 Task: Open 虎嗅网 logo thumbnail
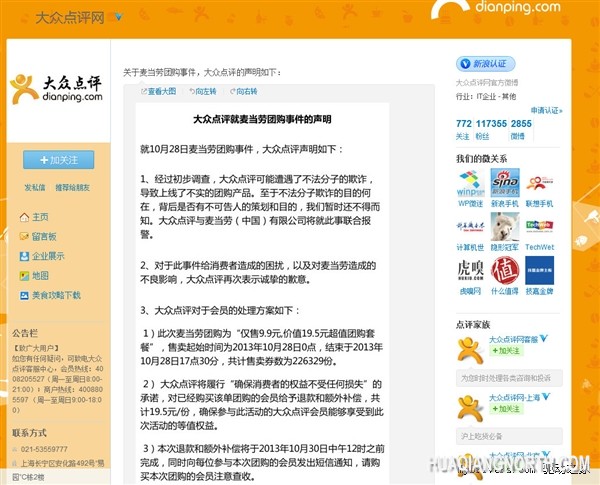[470, 271]
